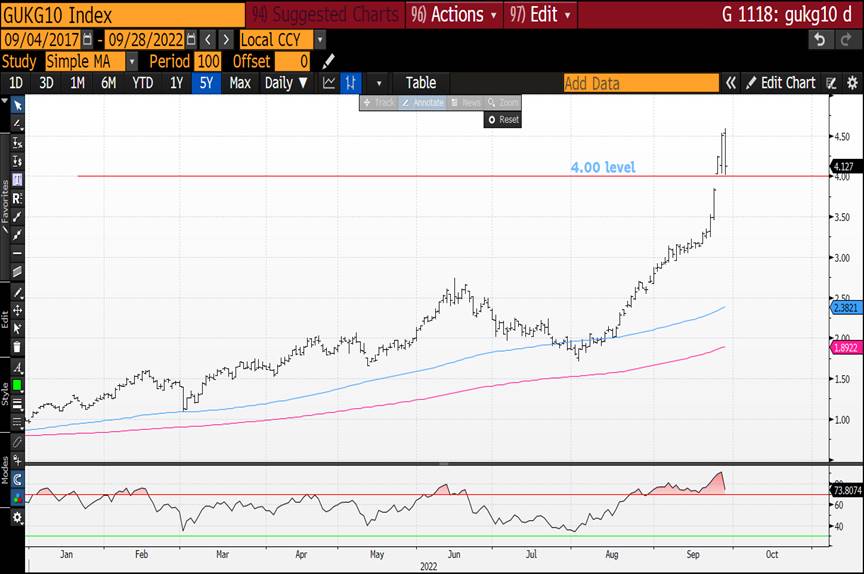Enable Annotate mode in chart overlay
Screen dimensions: 864x574
[423, 102]
